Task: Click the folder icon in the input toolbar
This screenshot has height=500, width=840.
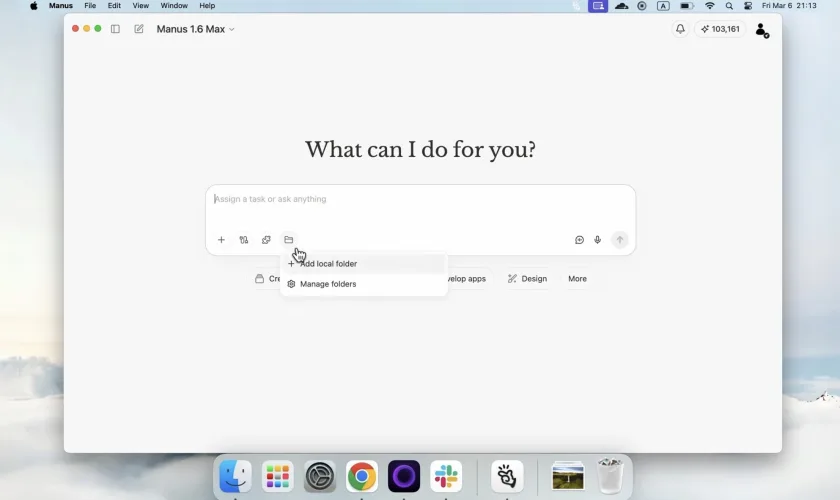Action: point(288,240)
